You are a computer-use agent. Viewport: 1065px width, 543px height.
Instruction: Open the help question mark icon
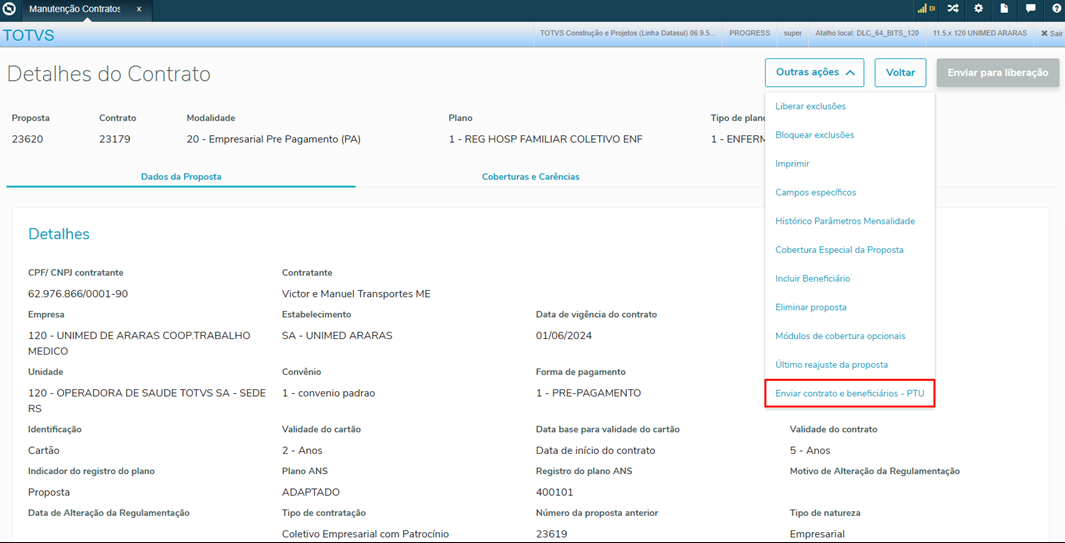point(1056,9)
